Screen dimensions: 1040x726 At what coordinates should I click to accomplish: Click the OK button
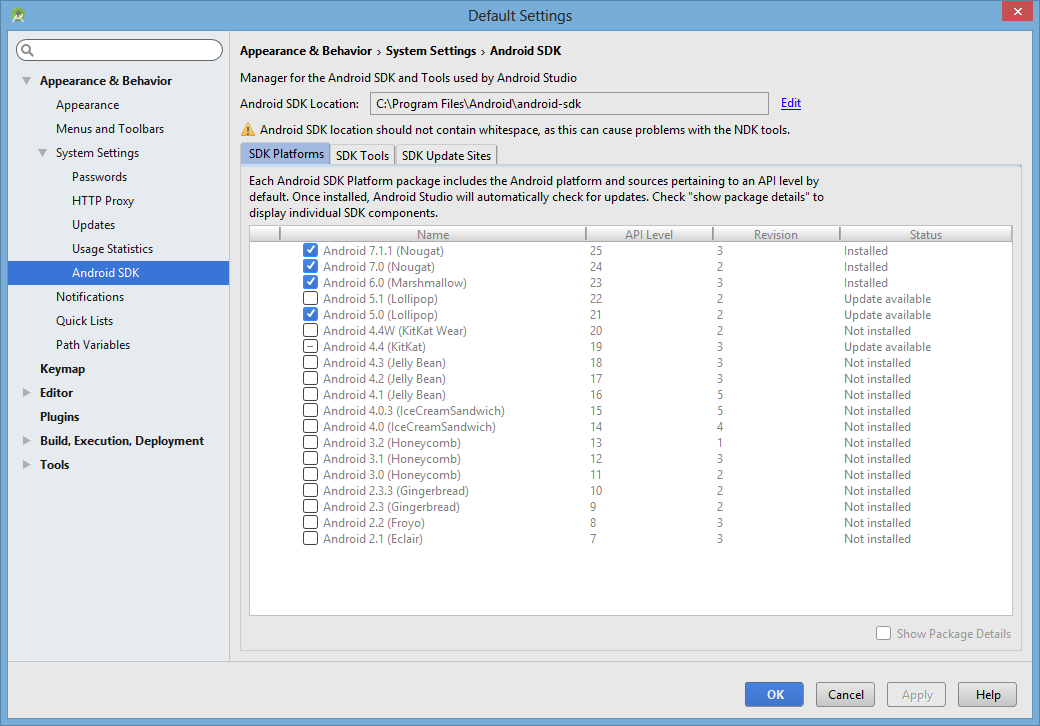(774, 694)
